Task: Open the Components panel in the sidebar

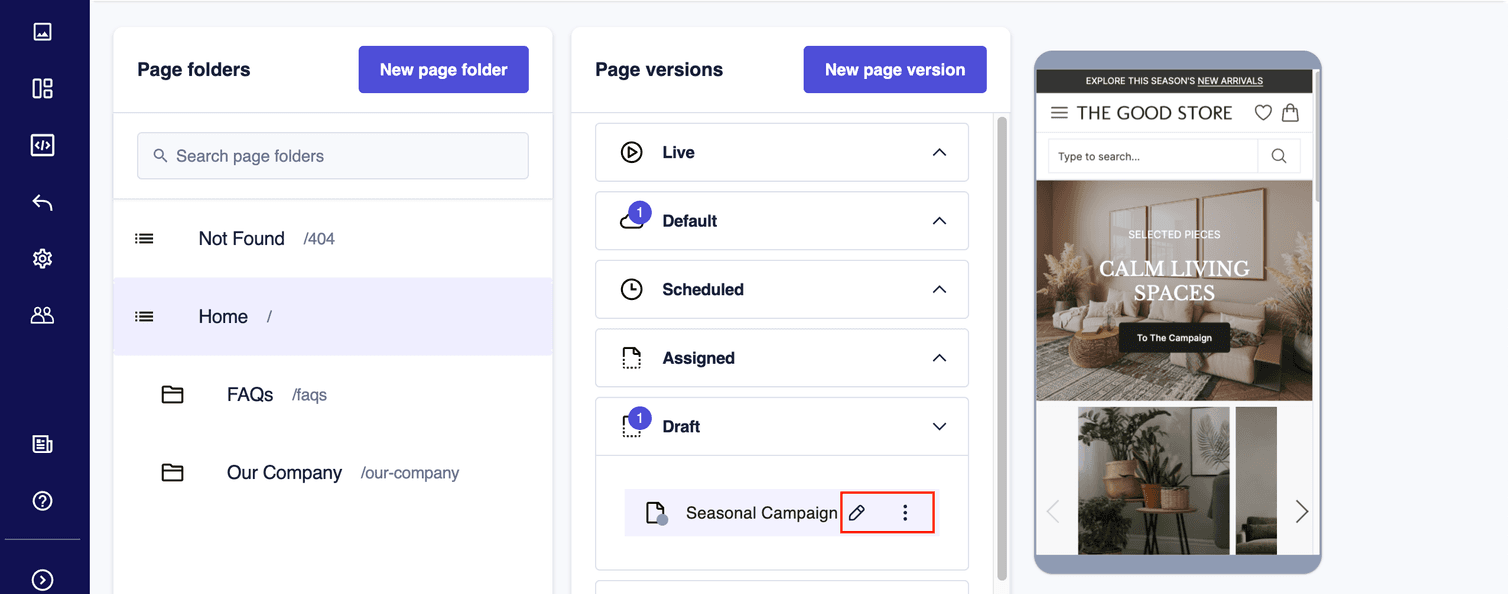Action: click(x=42, y=88)
